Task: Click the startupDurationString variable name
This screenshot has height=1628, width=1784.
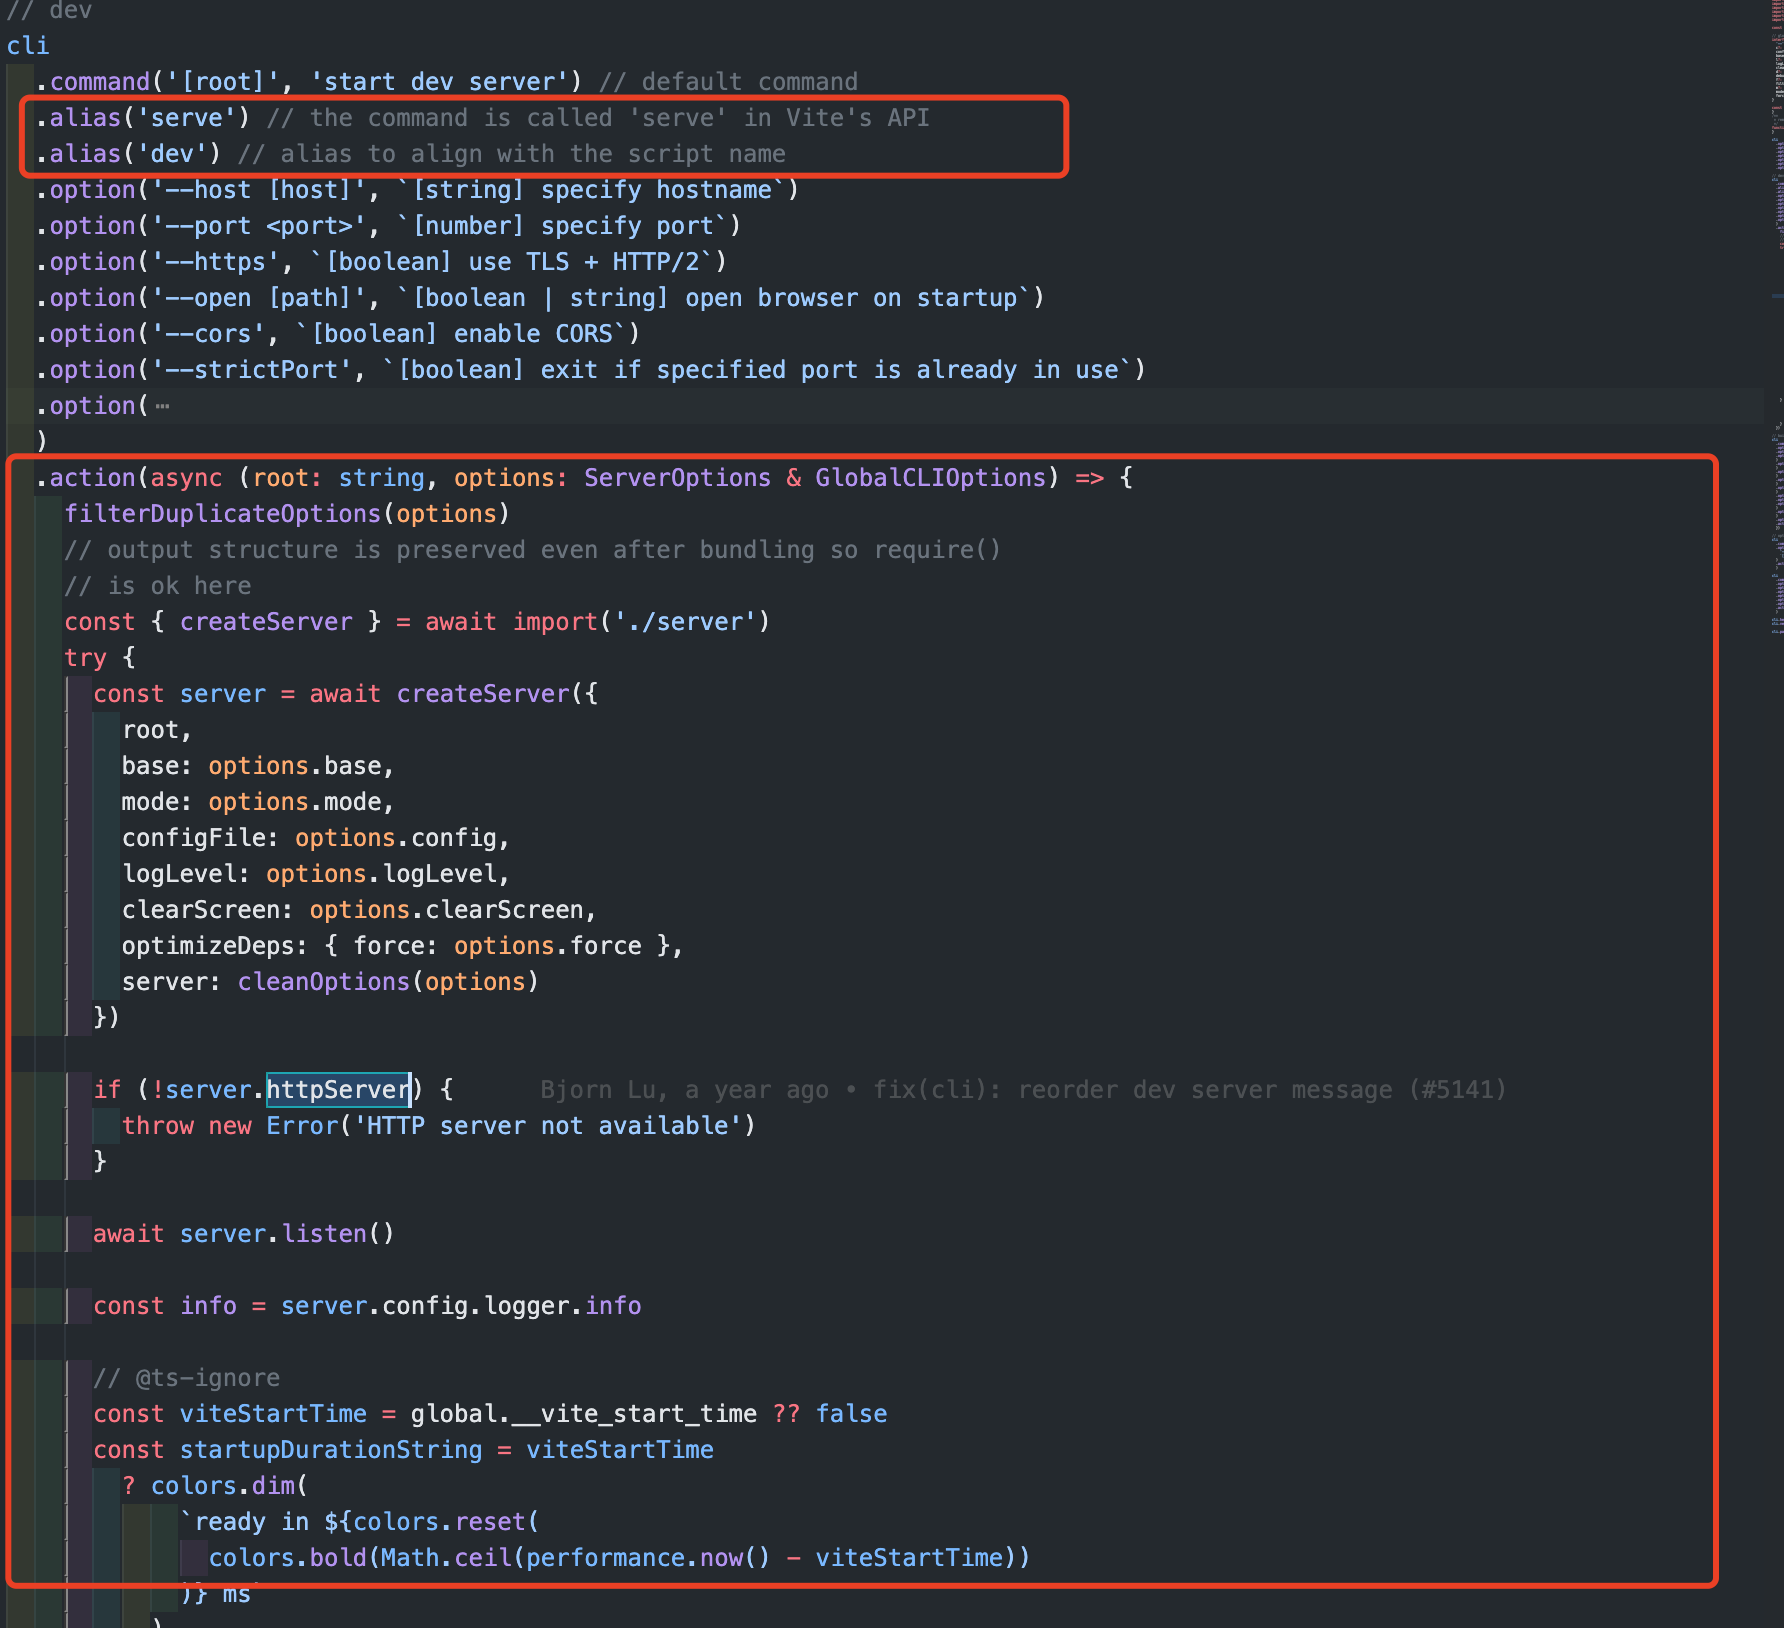Action: pyautogui.click(x=331, y=1450)
